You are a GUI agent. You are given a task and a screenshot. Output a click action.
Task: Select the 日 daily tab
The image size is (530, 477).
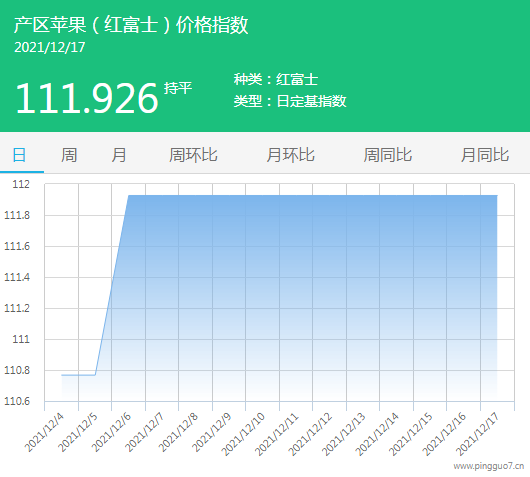coord(19,155)
